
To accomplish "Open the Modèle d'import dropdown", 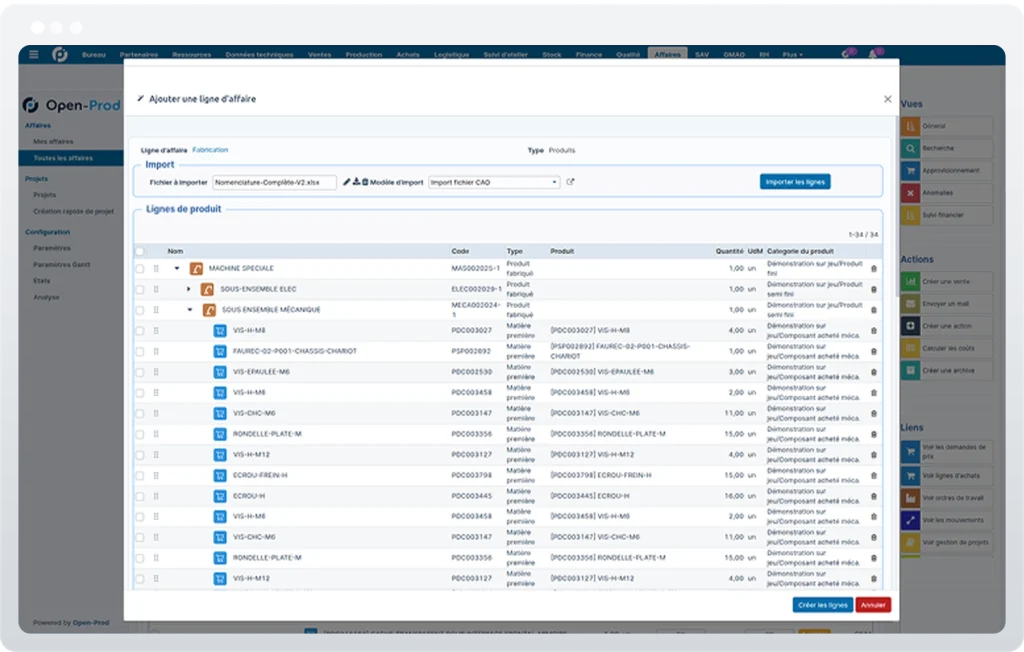I will pos(494,182).
